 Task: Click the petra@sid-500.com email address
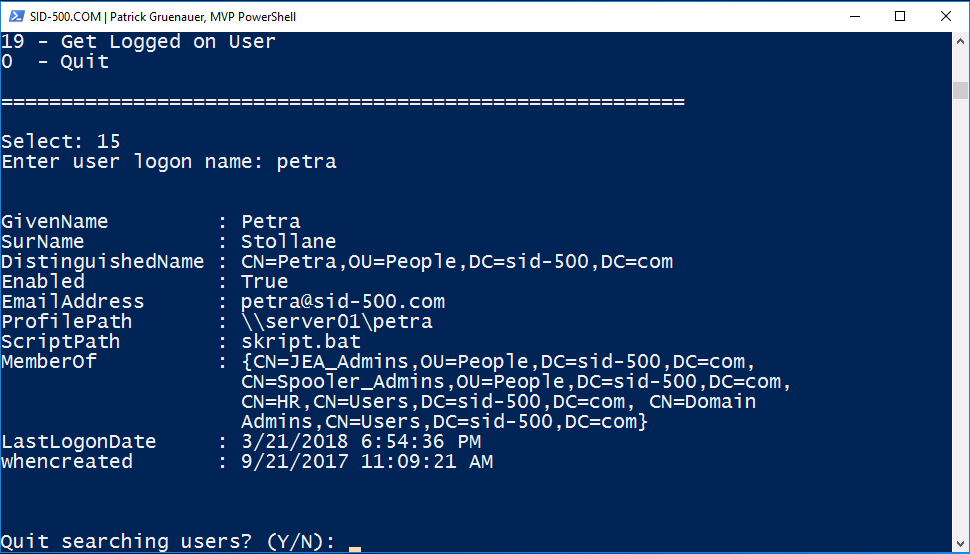[343, 302]
